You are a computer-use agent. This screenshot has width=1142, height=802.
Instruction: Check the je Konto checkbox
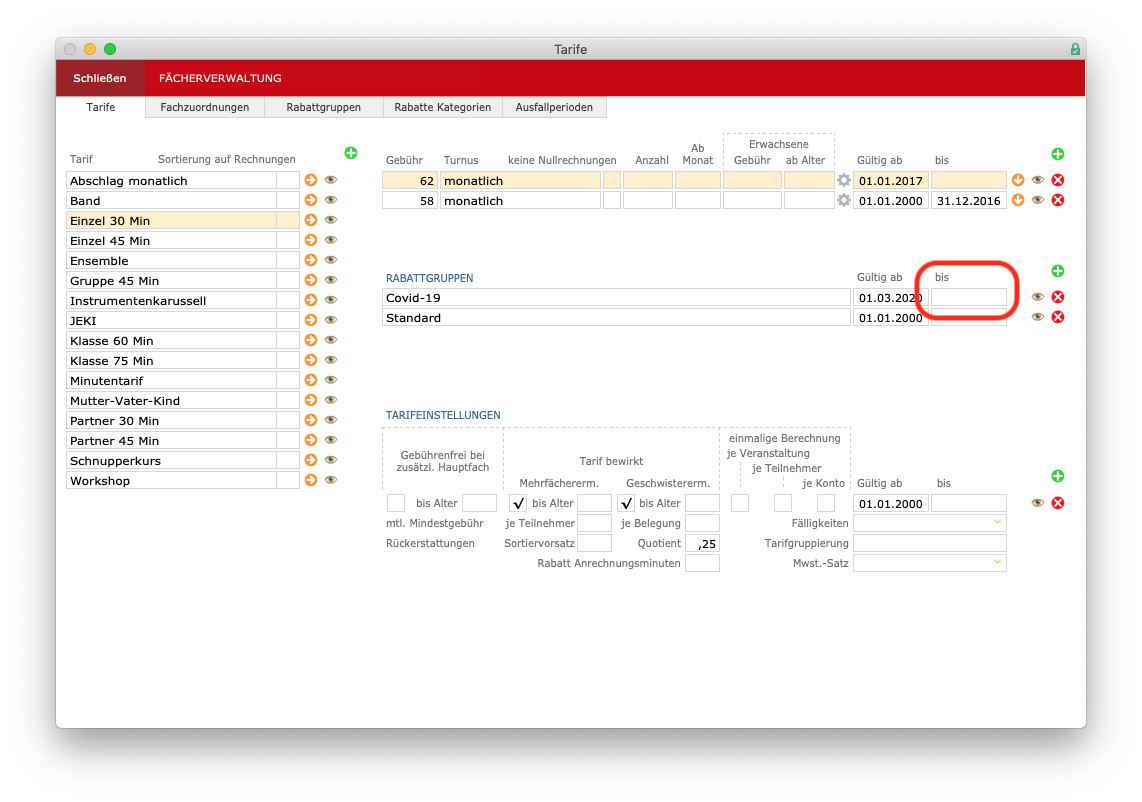(826, 503)
